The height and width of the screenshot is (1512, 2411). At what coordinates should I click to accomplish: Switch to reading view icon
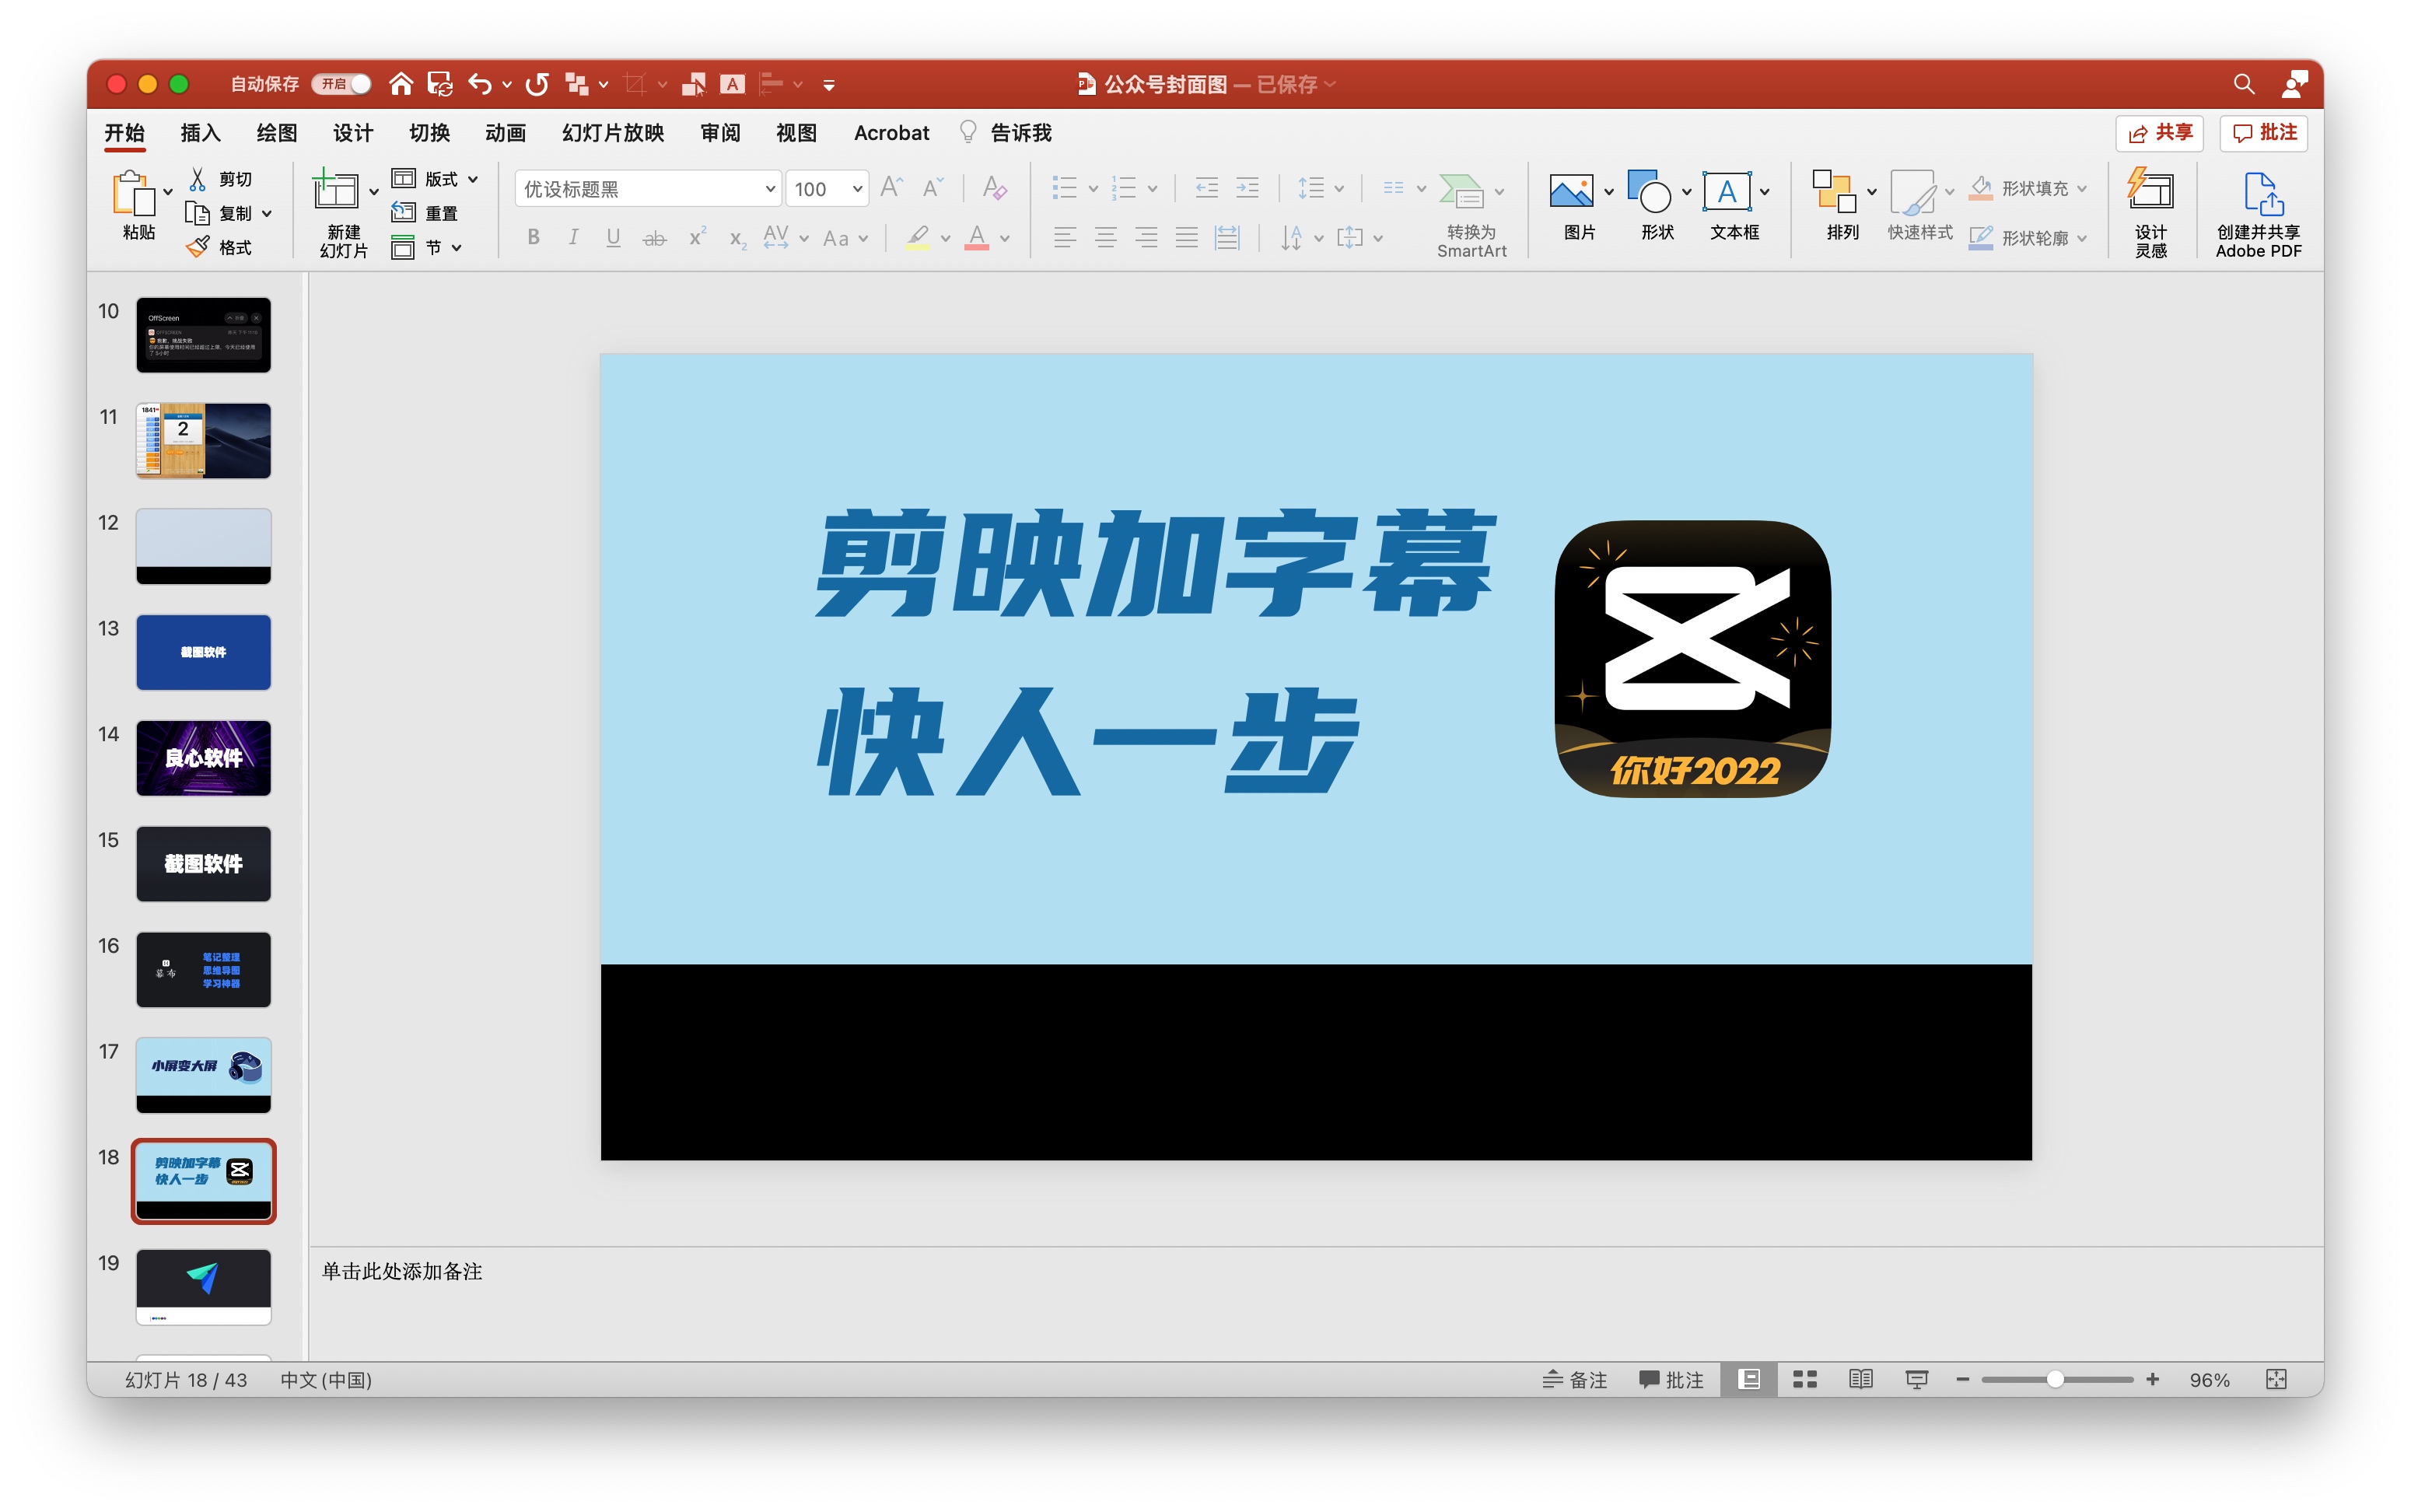coord(1860,1379)
